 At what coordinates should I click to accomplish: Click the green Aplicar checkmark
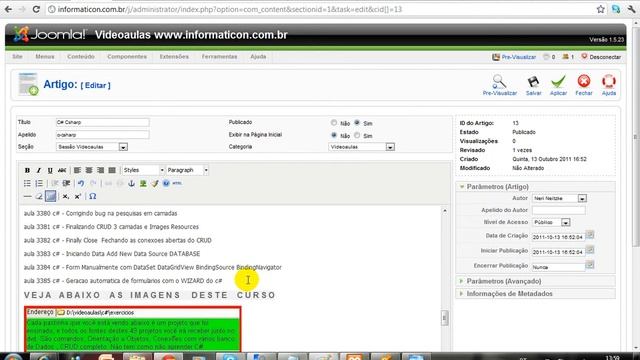[x=558, y=82]
